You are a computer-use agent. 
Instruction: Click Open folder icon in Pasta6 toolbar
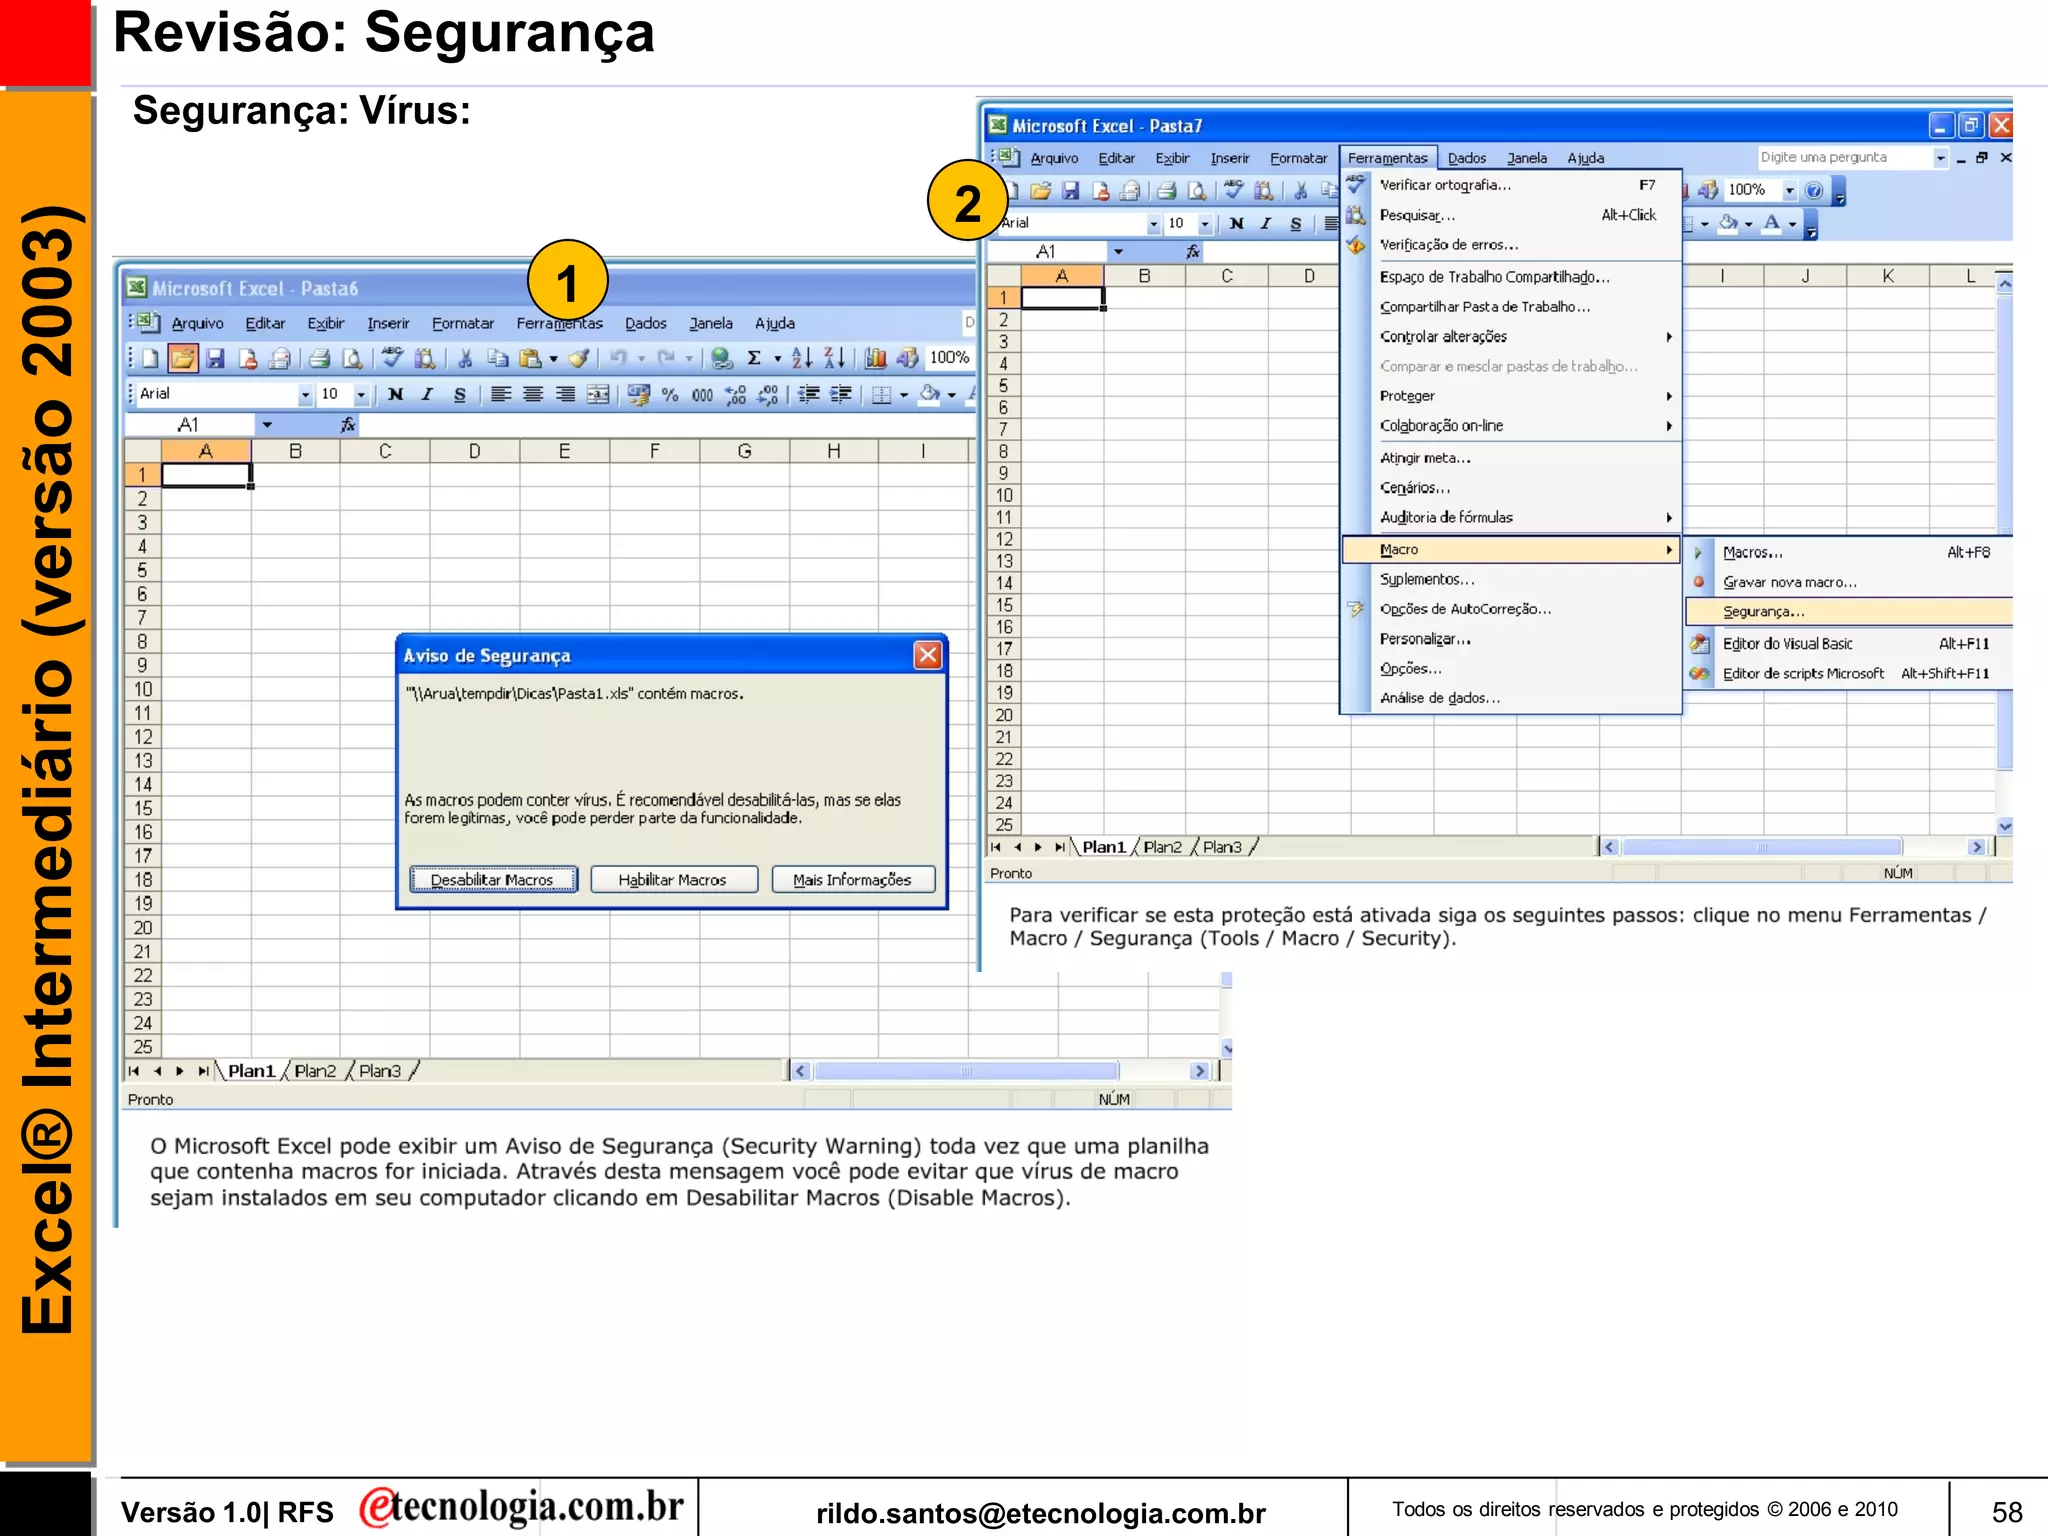(182, 358)
